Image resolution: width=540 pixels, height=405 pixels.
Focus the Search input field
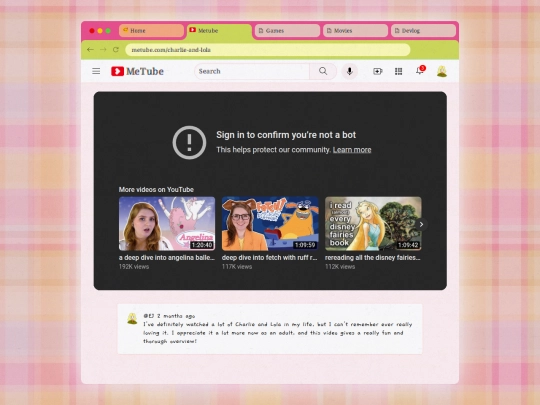coord(252,71)
